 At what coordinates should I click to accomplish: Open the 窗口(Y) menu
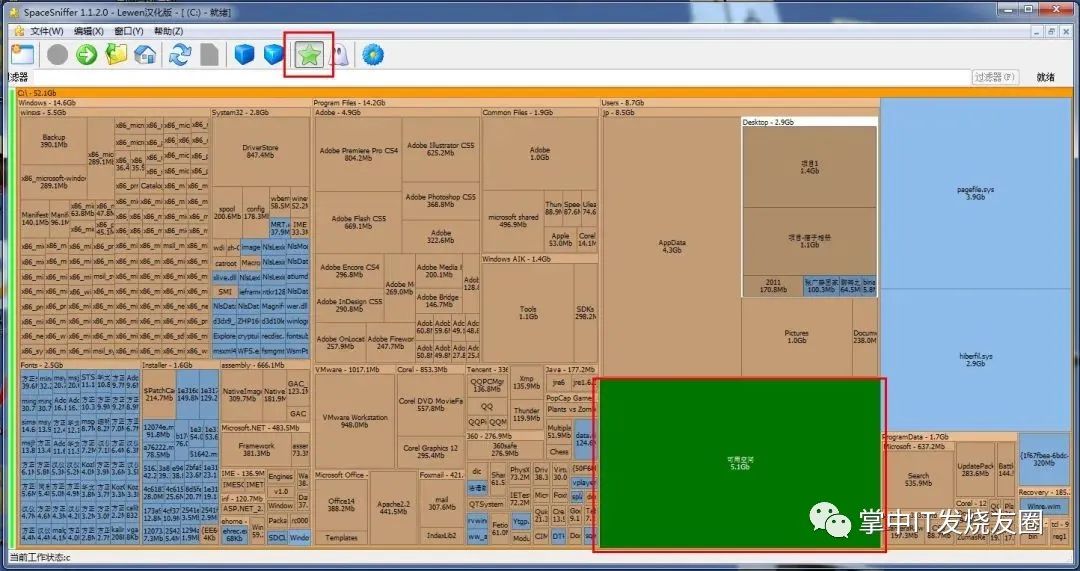(129, 31)
